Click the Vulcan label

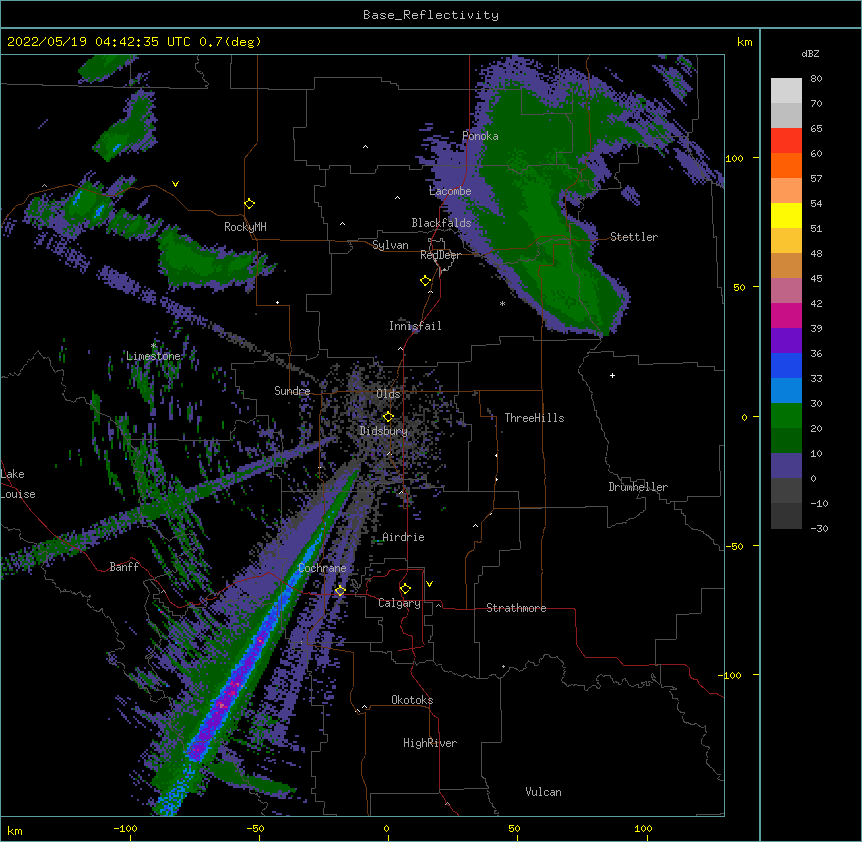(x=543, y=792)
